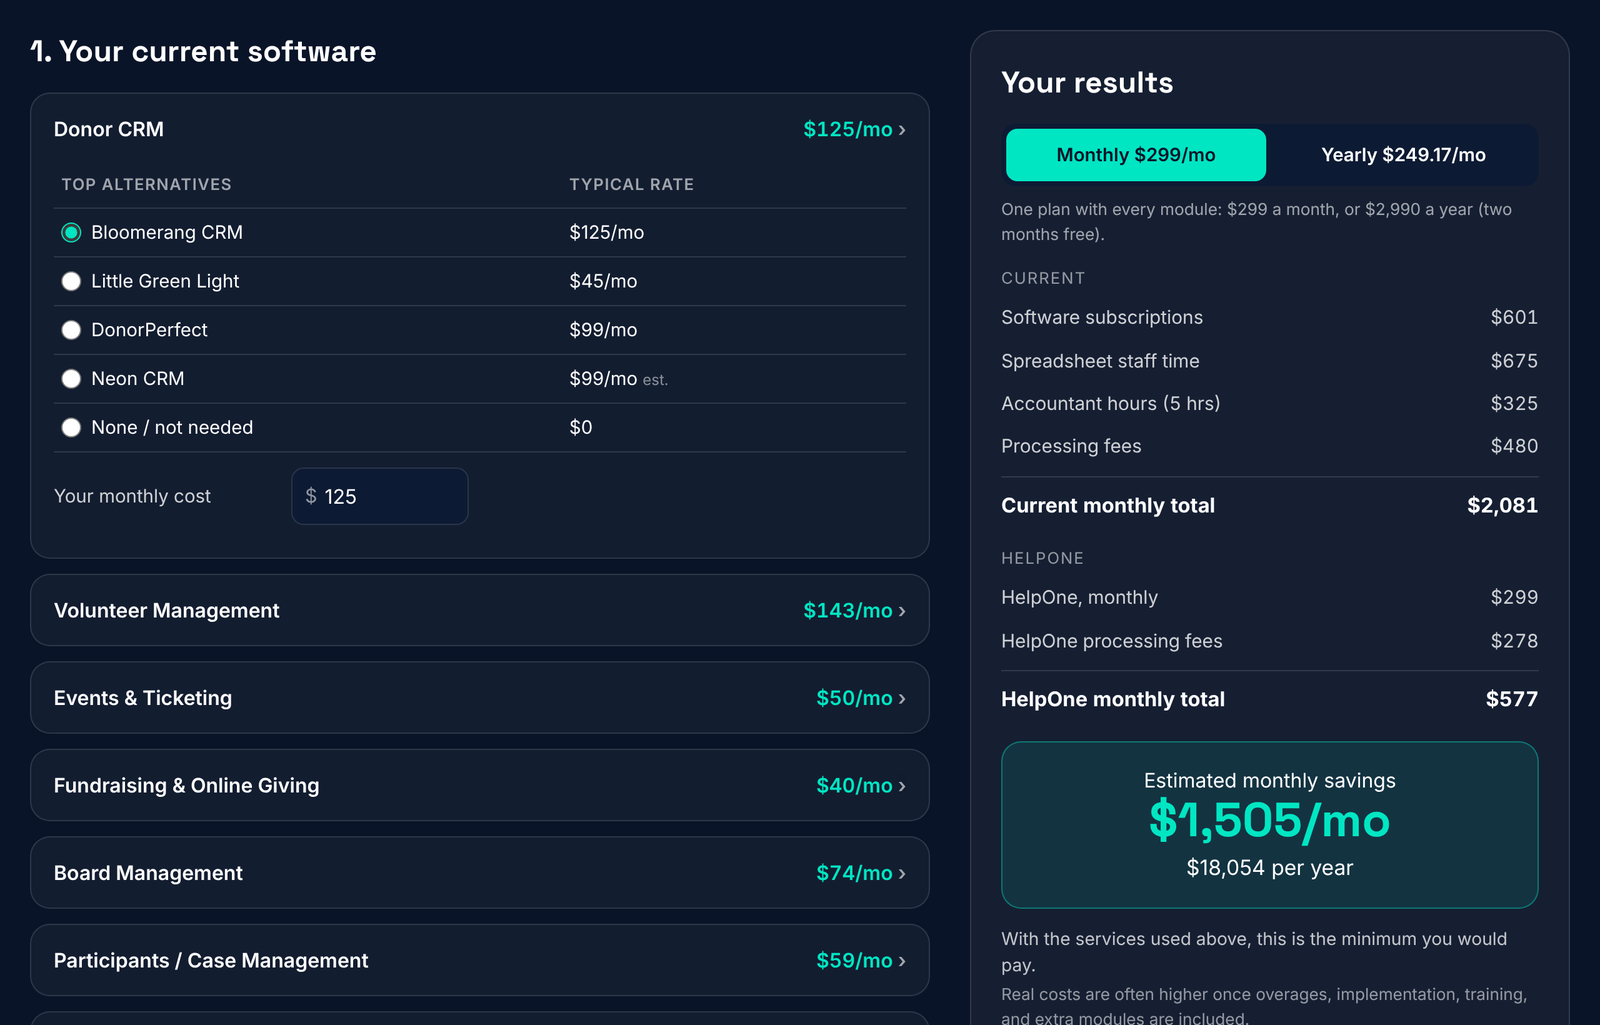Click the Your current software heading
Screen dimensions: 1600x1025
tap(203, 52)
